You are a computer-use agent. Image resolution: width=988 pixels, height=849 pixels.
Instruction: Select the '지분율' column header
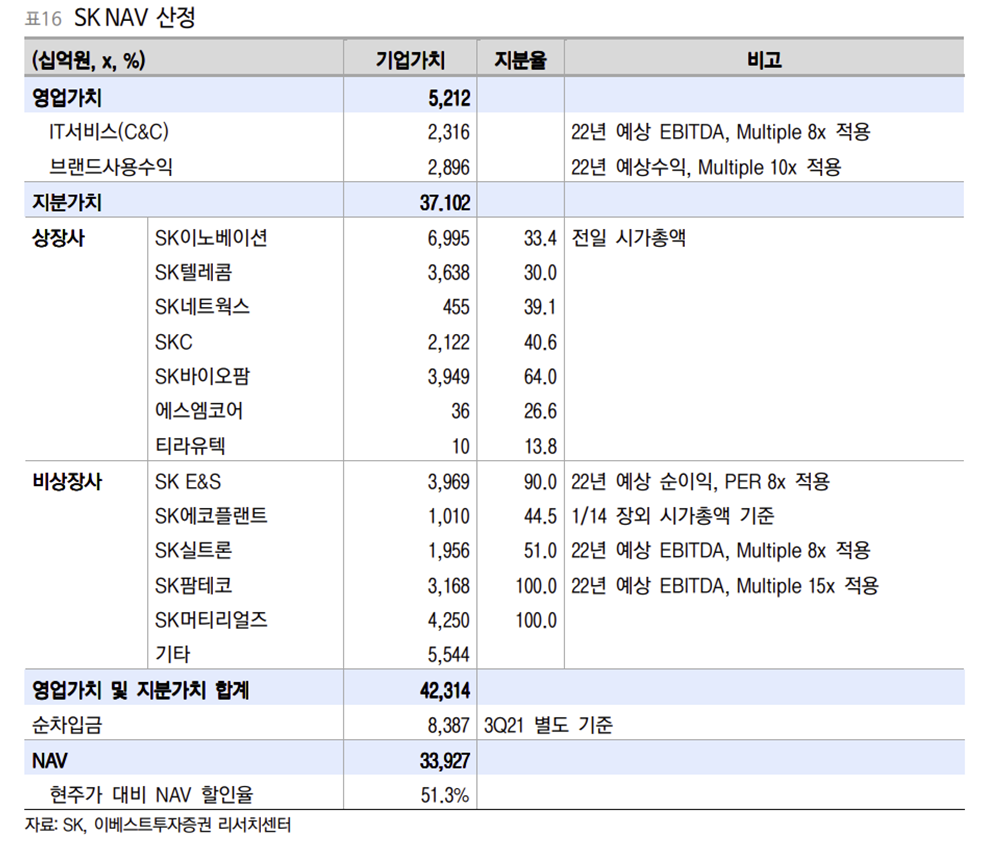pos(520,60)
